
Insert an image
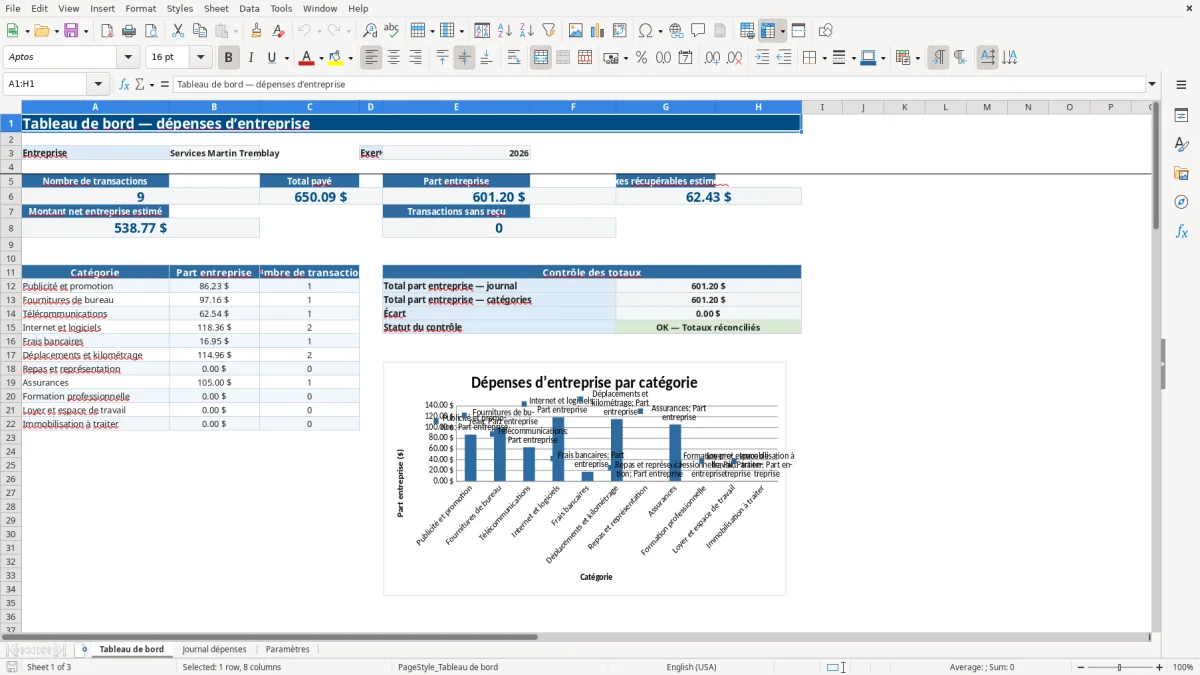tap(576, 31)
